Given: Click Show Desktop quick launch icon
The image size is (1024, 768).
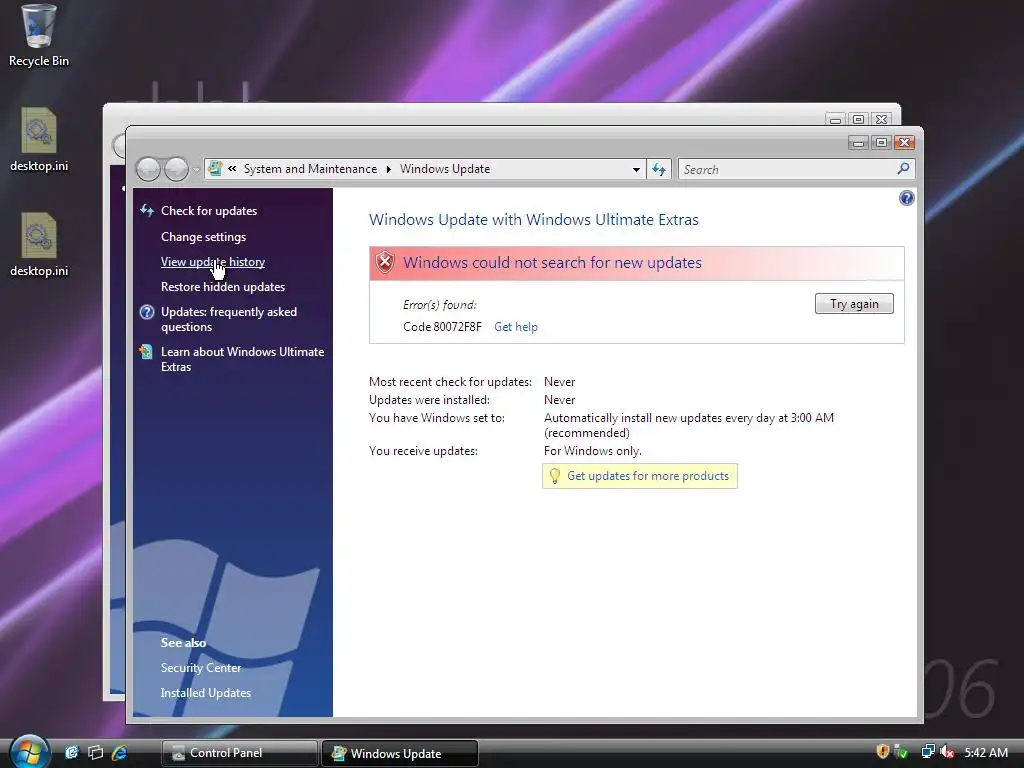Looking at the screenshot, I should (71, 753).
